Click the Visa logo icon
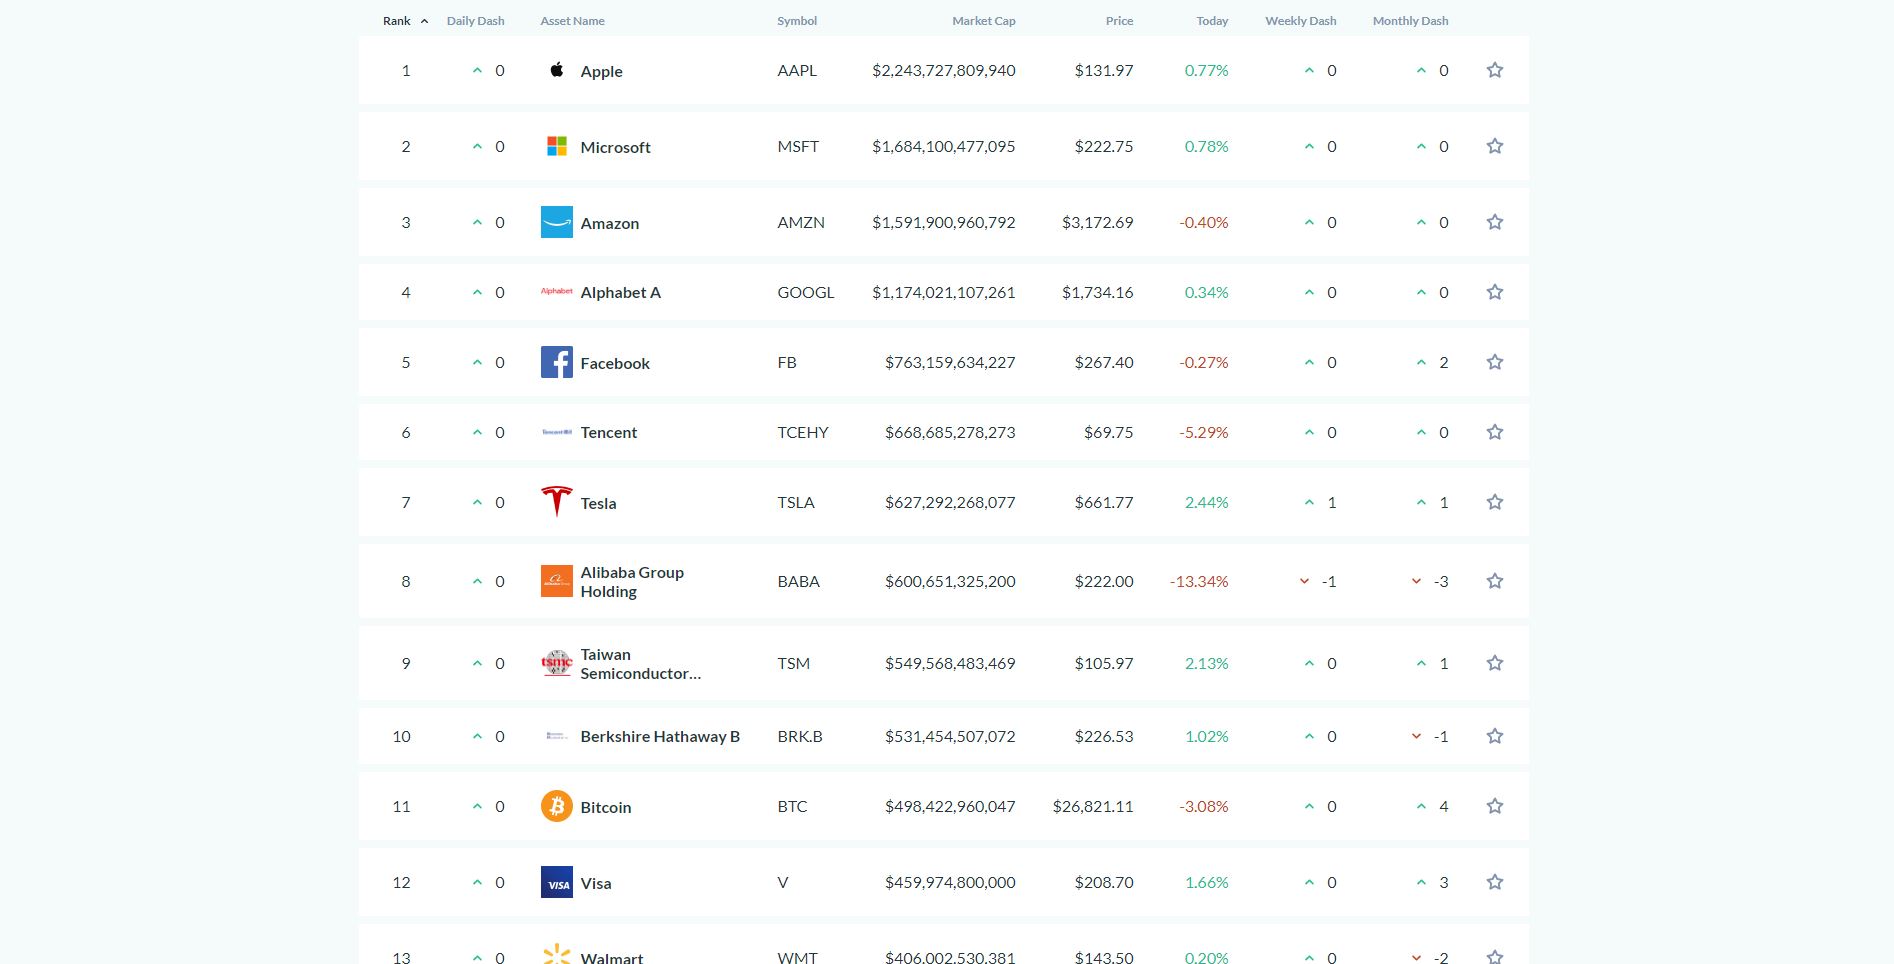1894x964 pixels. [557, 882]
